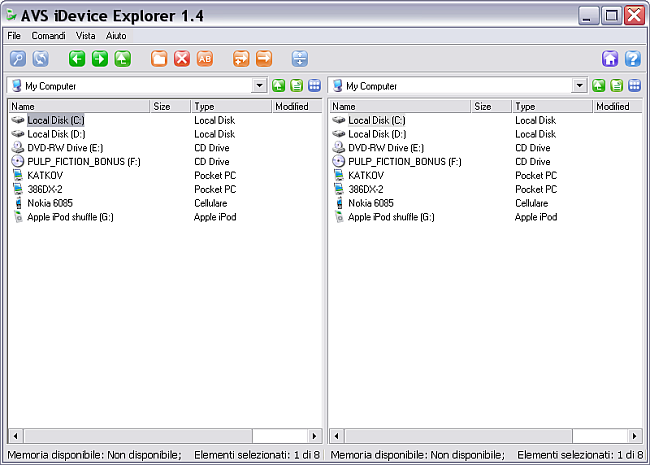Select Local Disk (C:) in right panel
Viewport: 650px width, 465px height.
(376, 120)
